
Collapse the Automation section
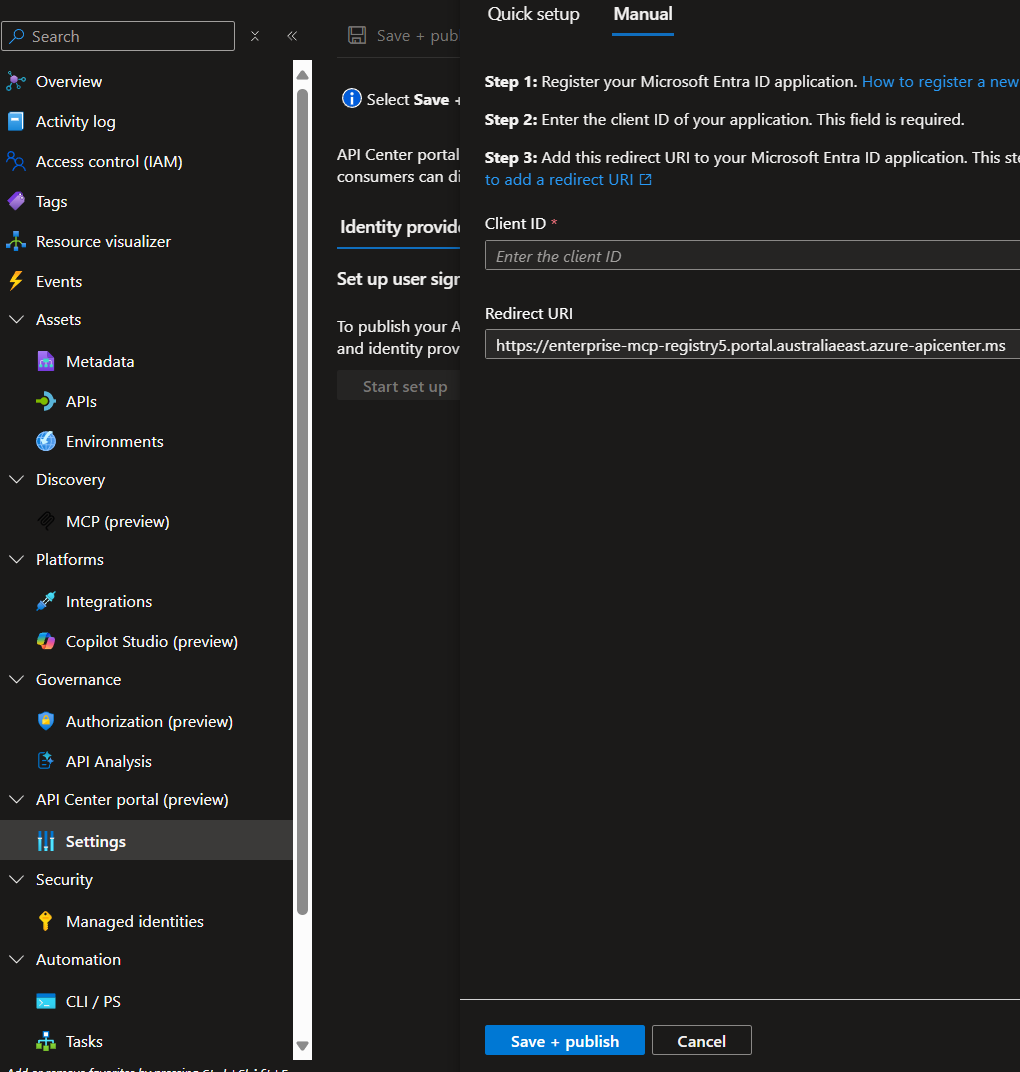[x=15, y=959]
